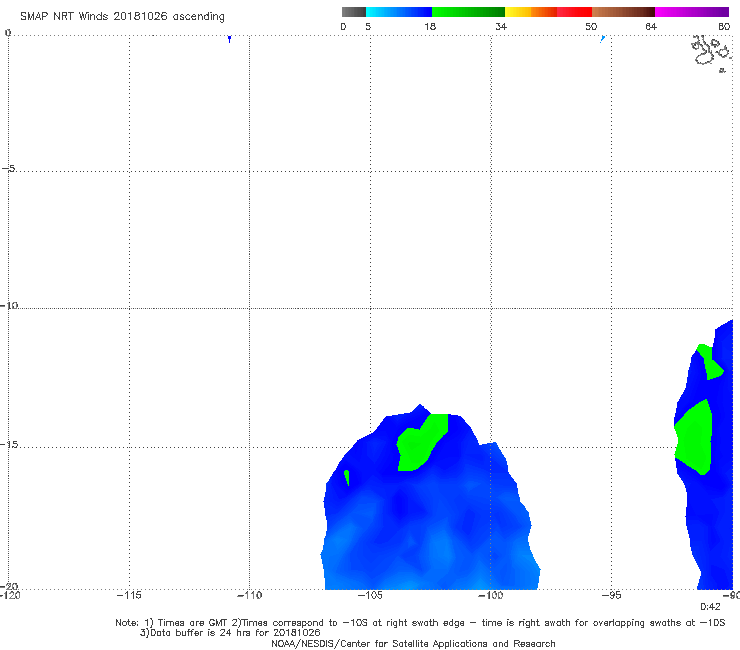The image size is (740, 650).
Task: Click the yellow-orange color scale segment
Action: [531, 12]
